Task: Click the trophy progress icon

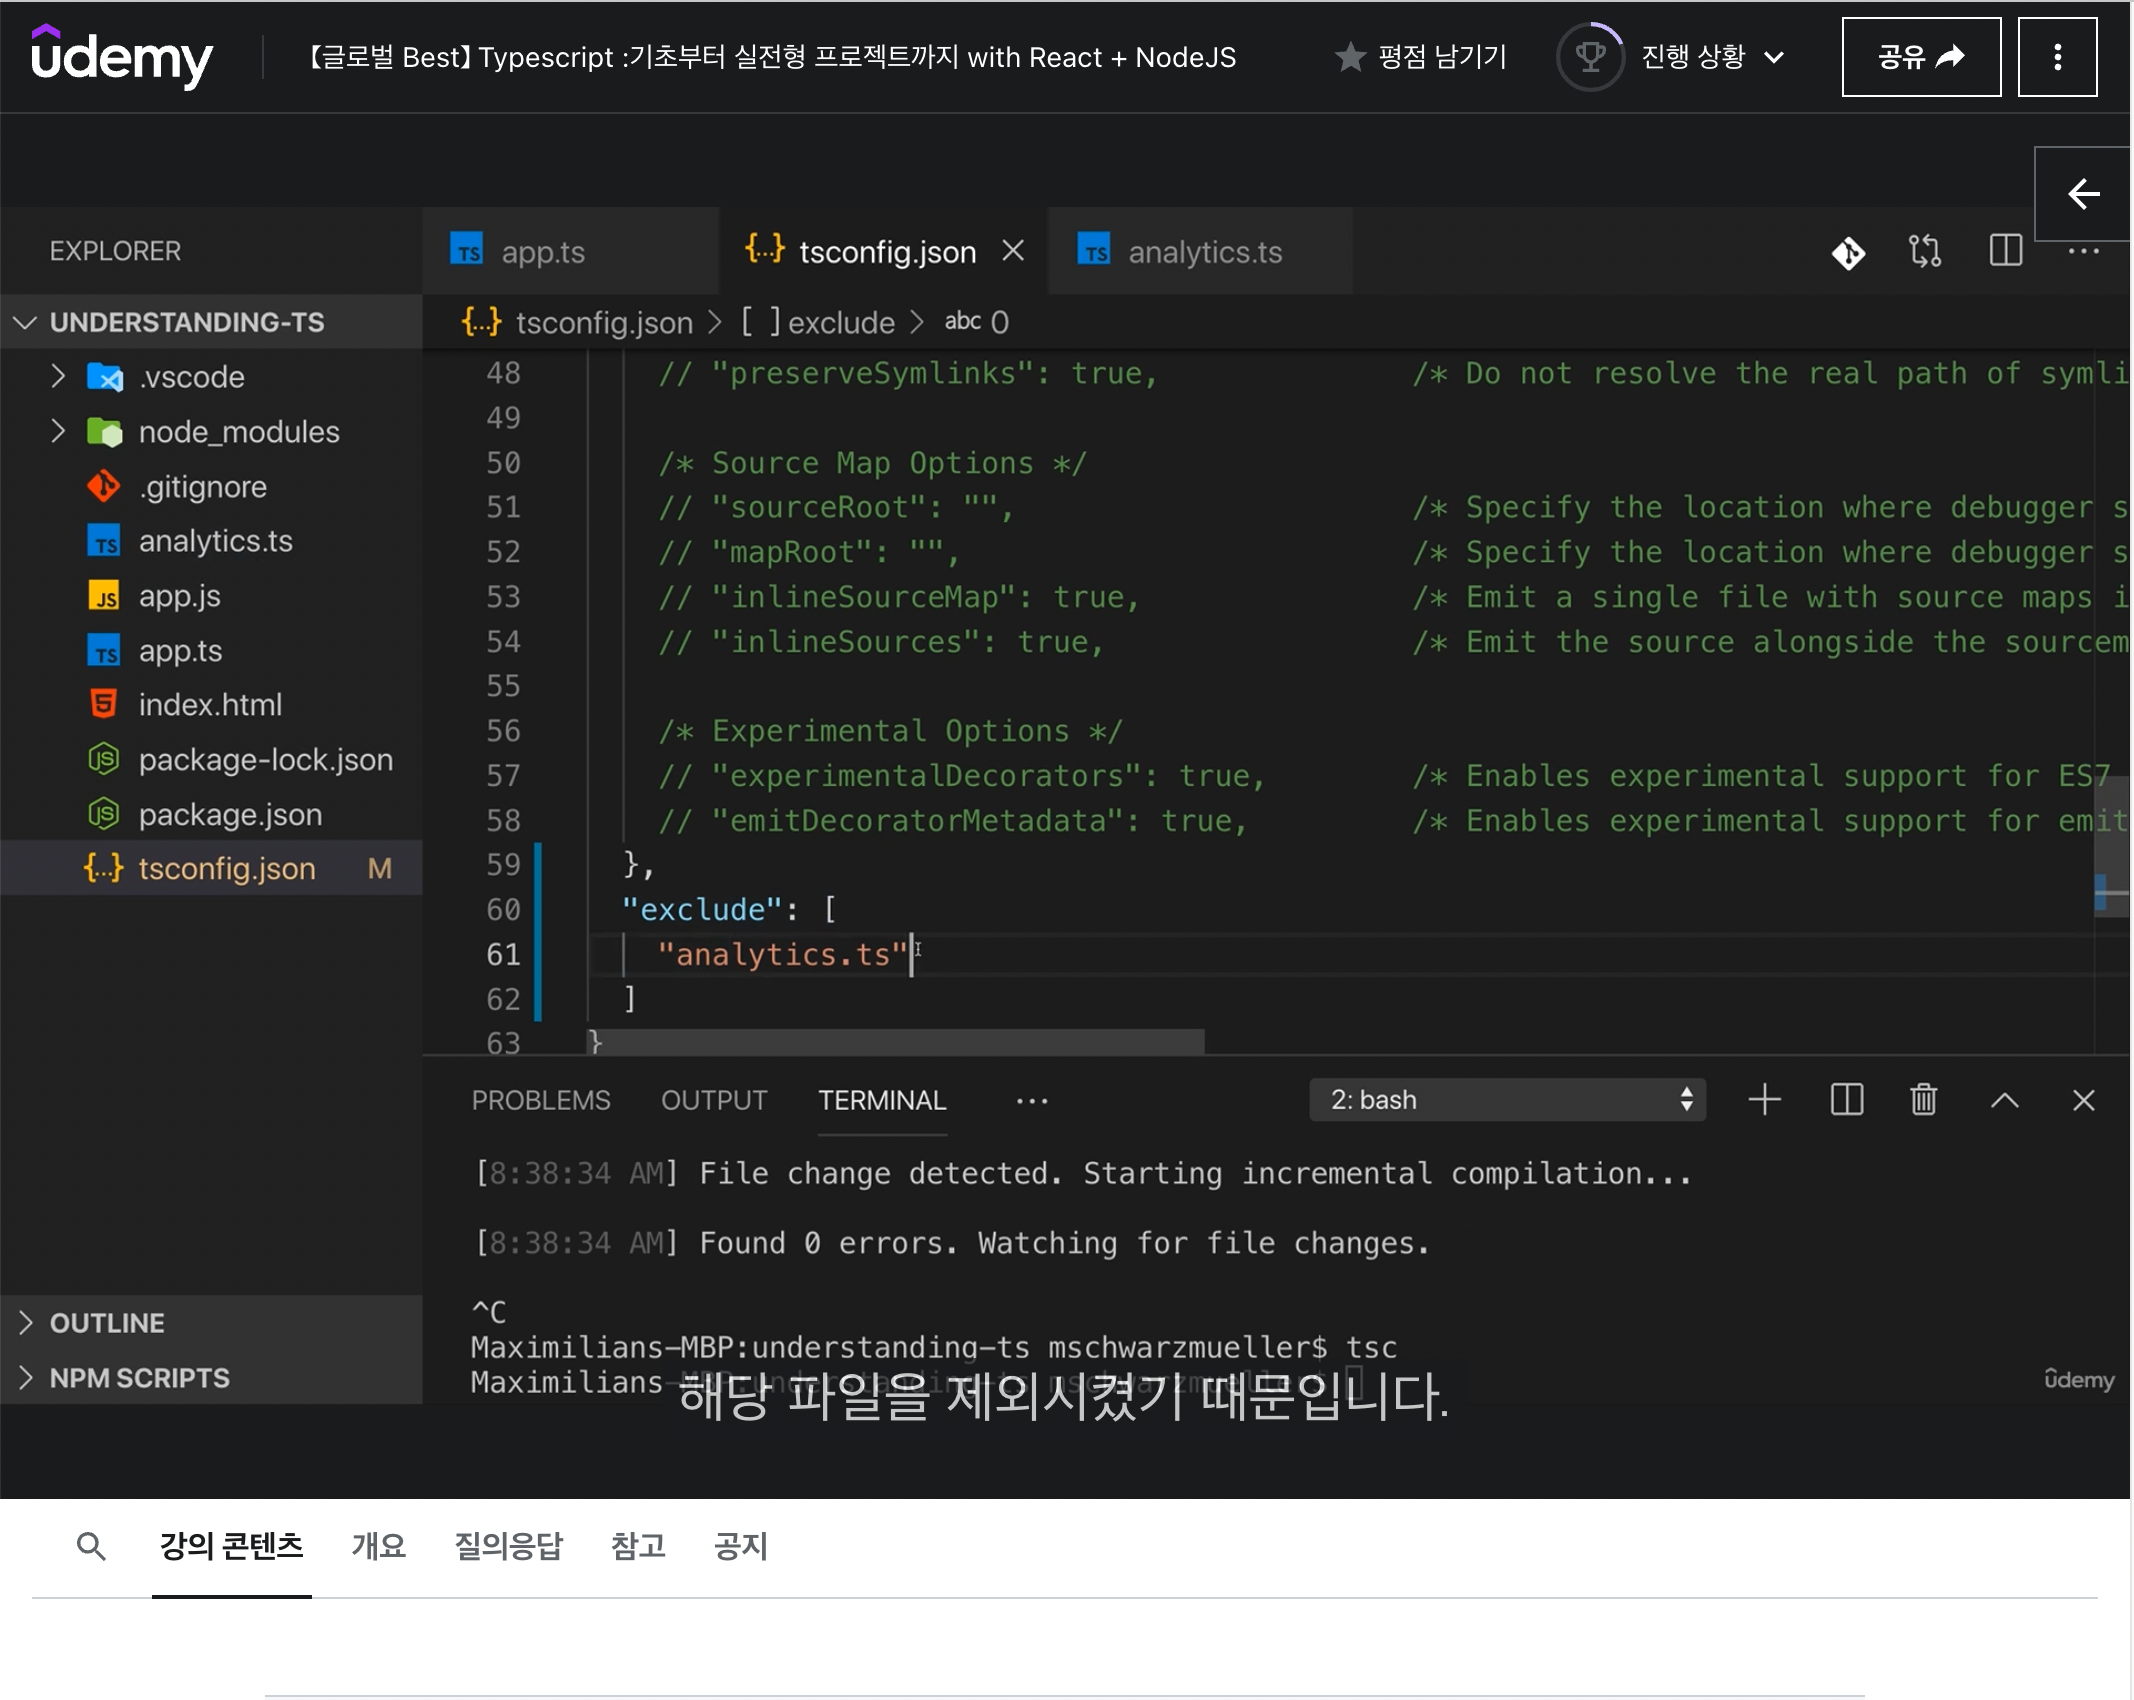Action: 1589,57
